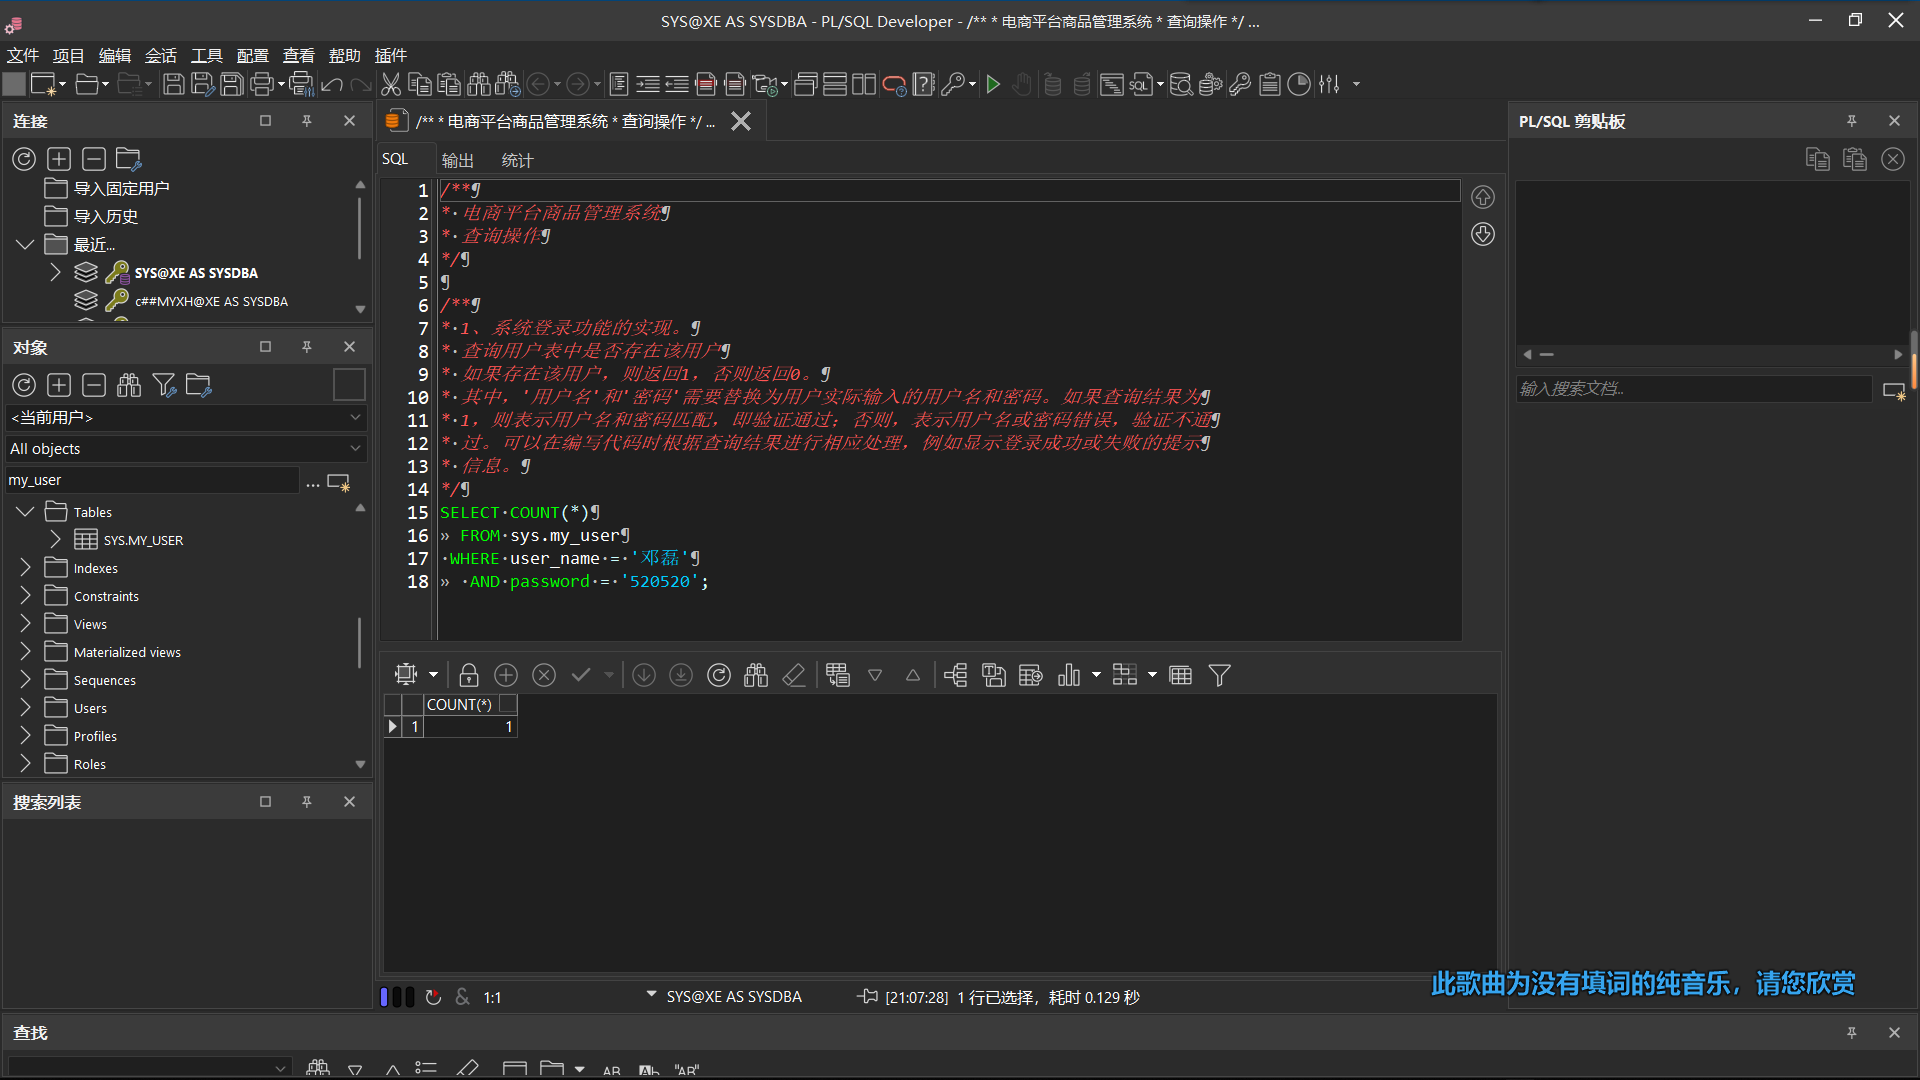Click the my_user search input field
The image size is (1920, 1080).
click(x=150, y=480)
